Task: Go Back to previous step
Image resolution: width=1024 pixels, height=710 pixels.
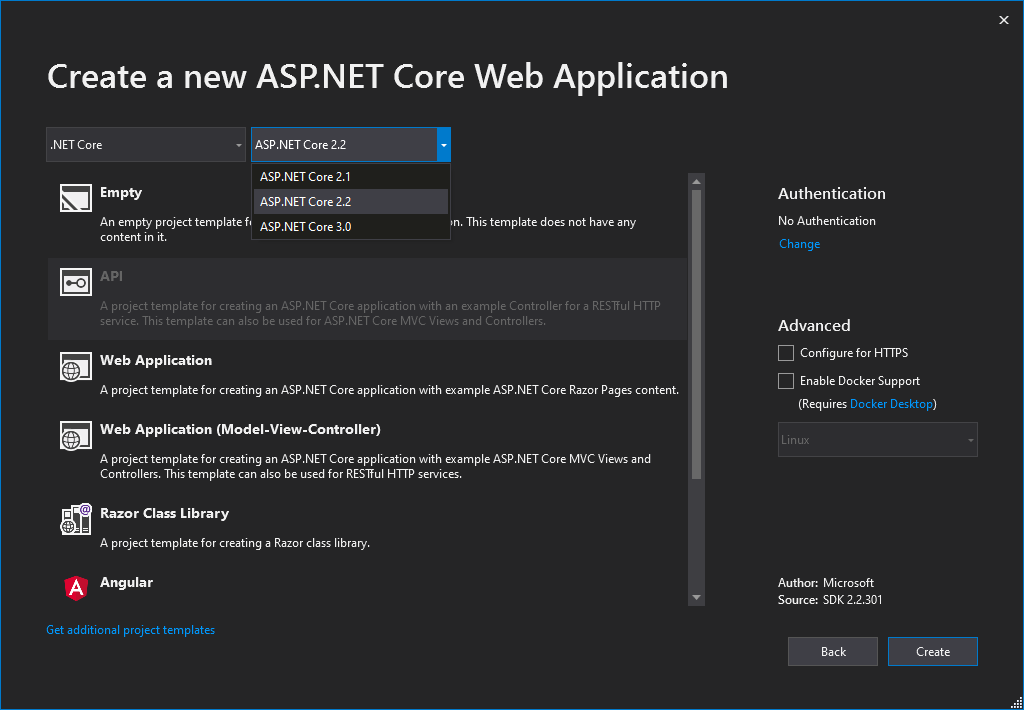Action: pos(833,652)
